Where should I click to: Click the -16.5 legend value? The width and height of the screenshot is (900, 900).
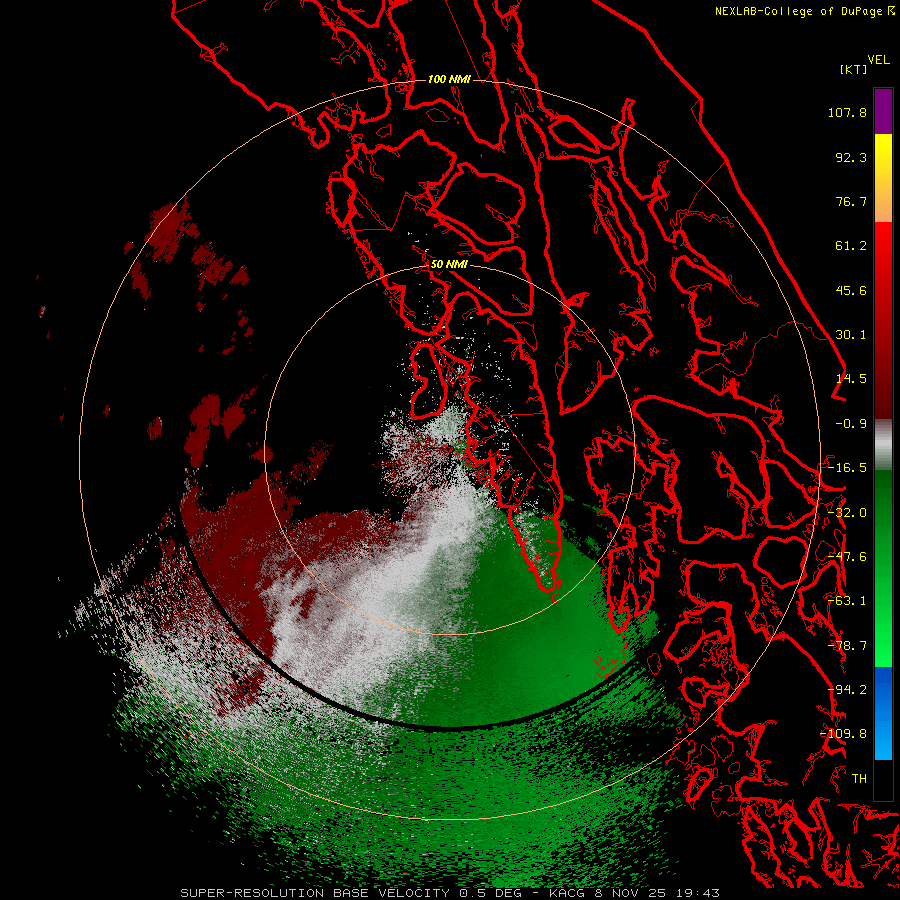tap(847, 468)
